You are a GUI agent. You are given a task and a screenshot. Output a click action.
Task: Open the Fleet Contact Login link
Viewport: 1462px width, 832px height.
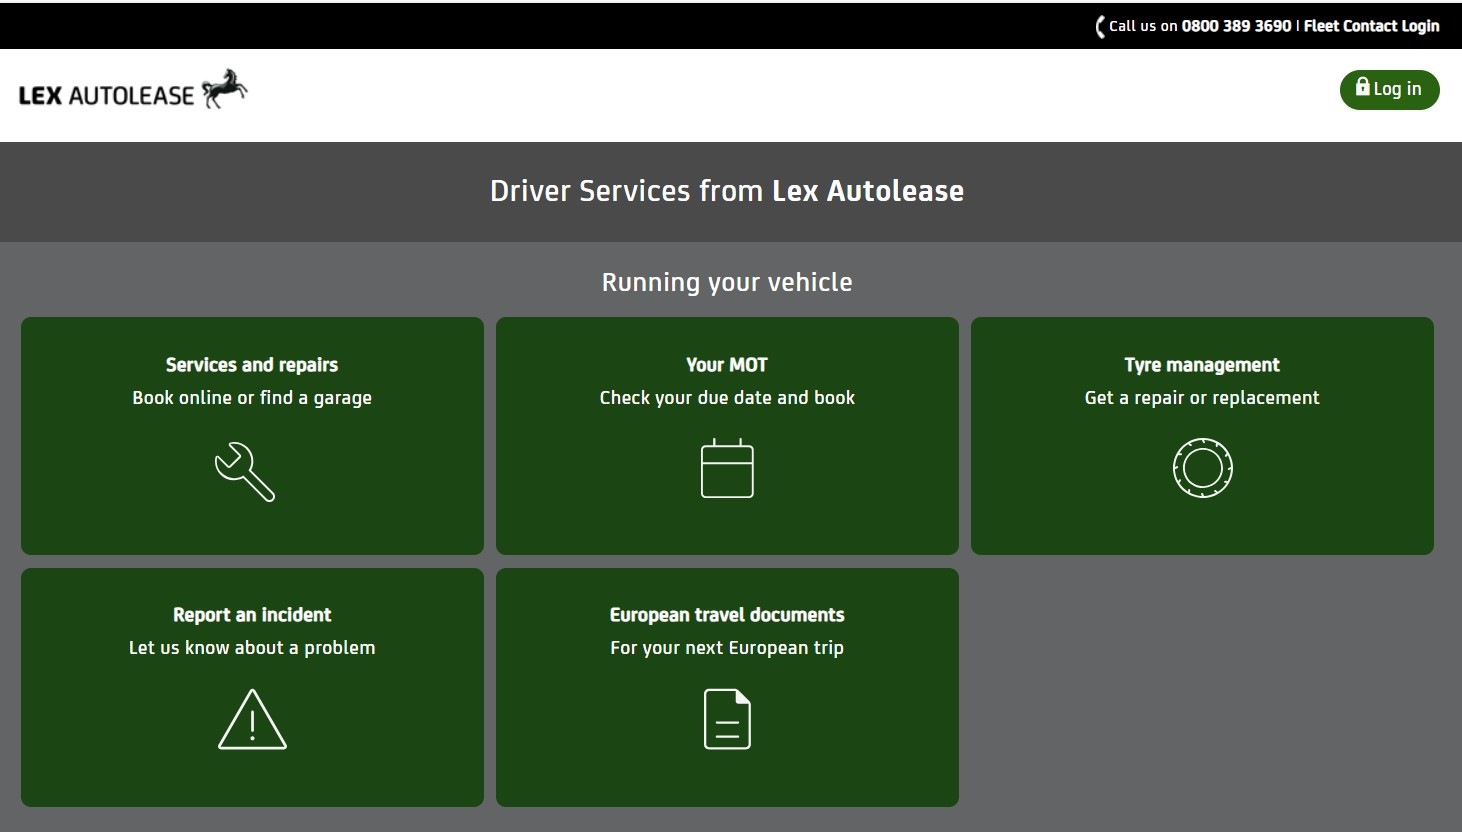1371,25
